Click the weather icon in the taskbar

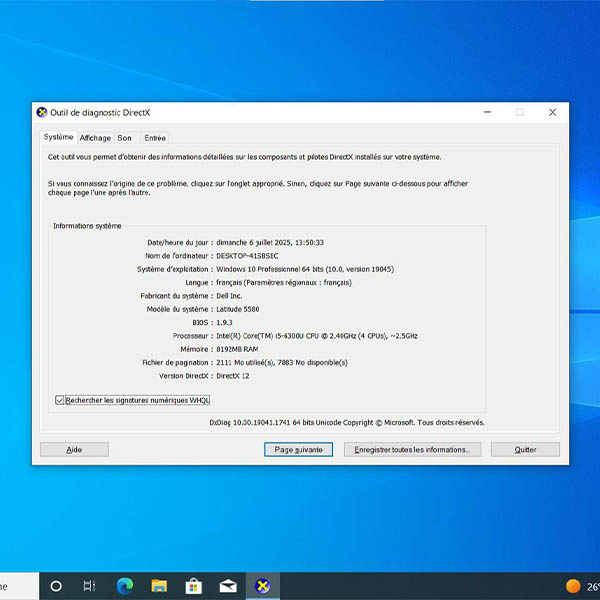573,586
